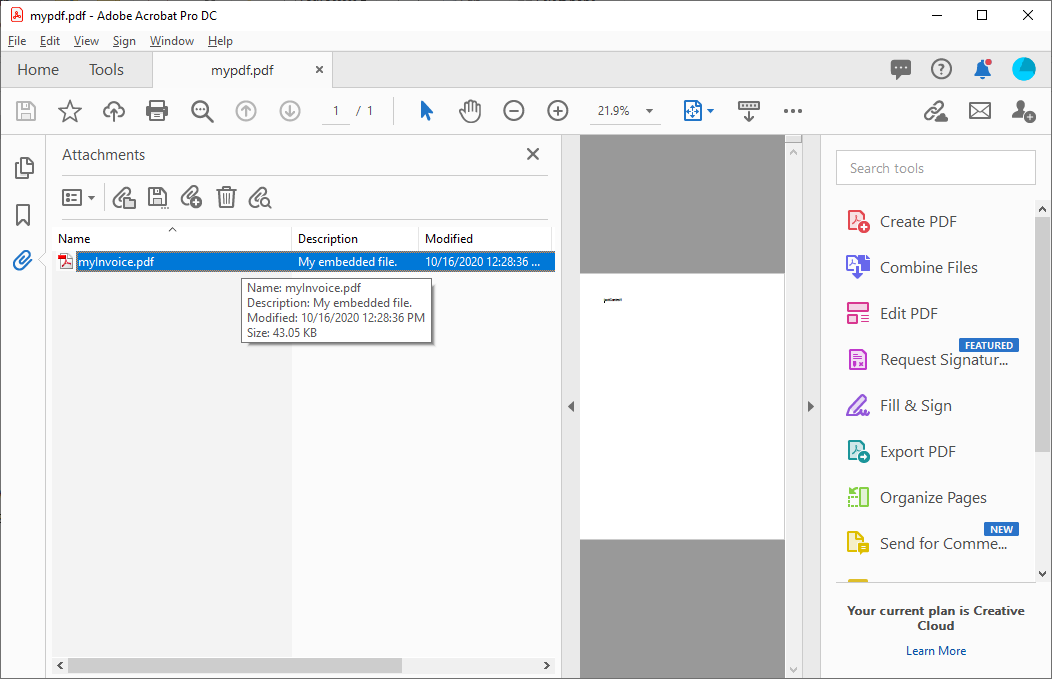Open the Export PDF tool
The image size is (1052, 679).
(x=901, y=452)
